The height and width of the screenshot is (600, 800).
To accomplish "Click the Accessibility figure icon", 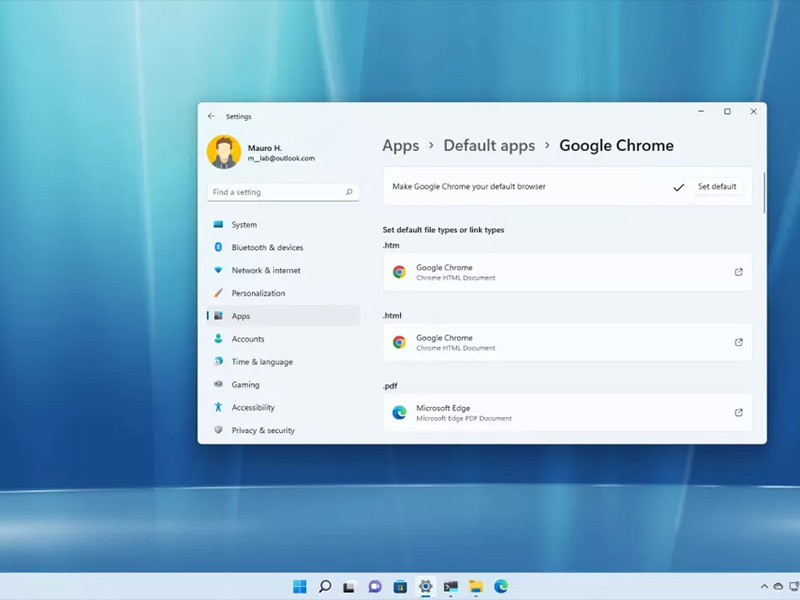I will (x=218, y=407).
